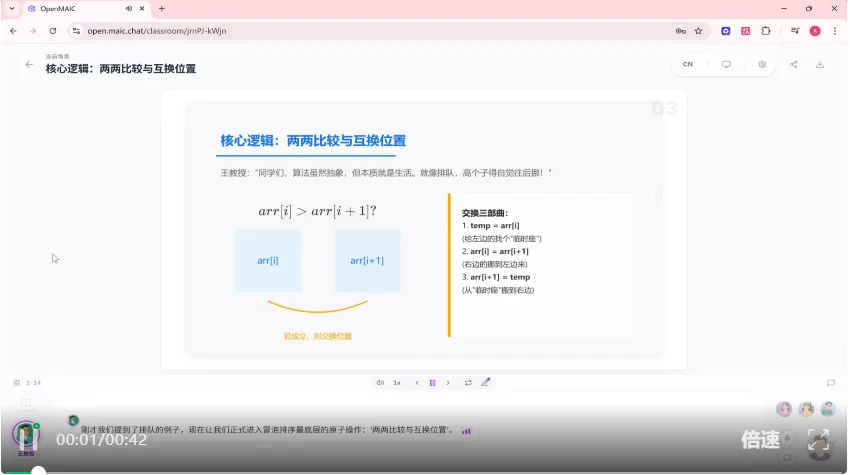
Task: Open the browser profile avatar A
Action: coord(815,31)
